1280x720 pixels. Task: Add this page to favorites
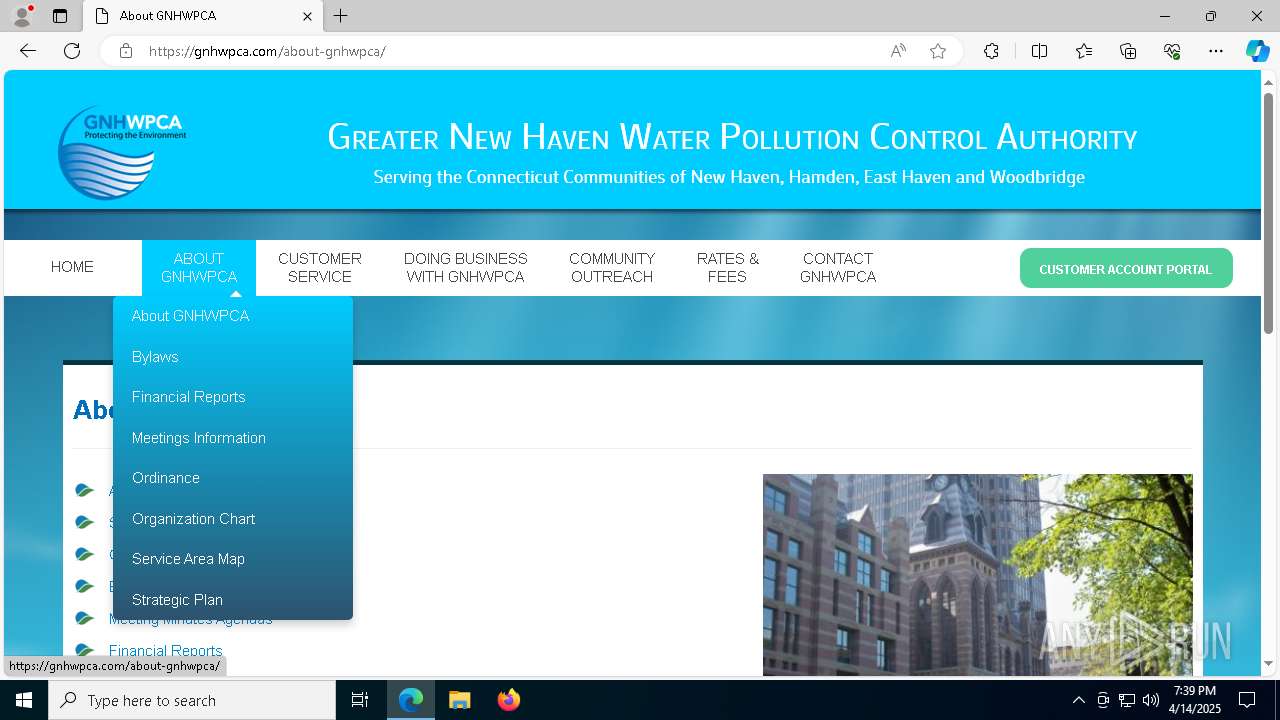pos(938,51)
